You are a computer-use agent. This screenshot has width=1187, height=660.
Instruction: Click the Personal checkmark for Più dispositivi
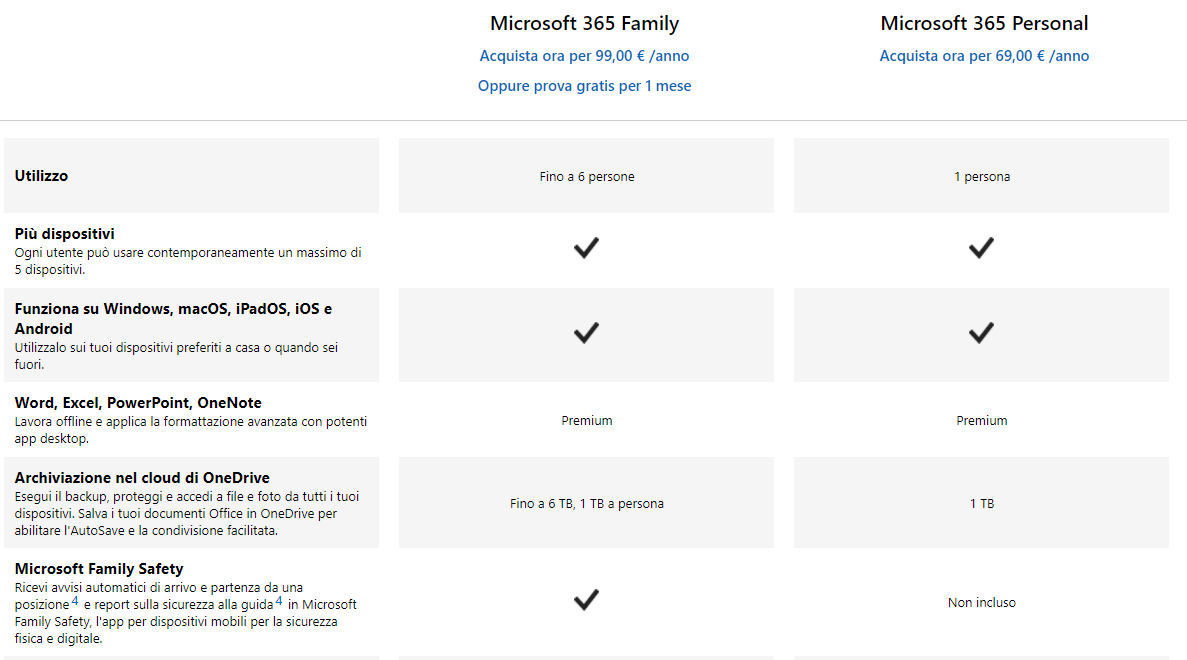(x=981, y=248)
